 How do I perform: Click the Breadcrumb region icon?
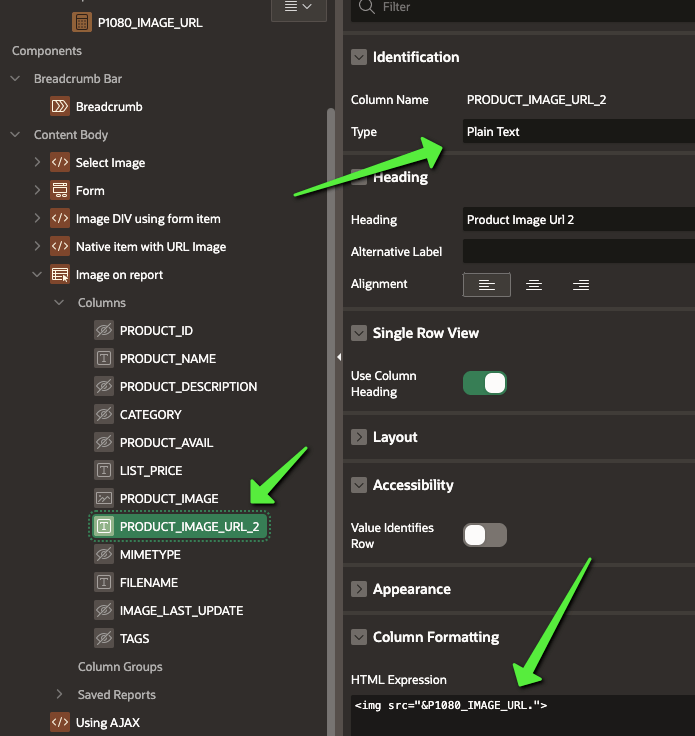(60, 107)
